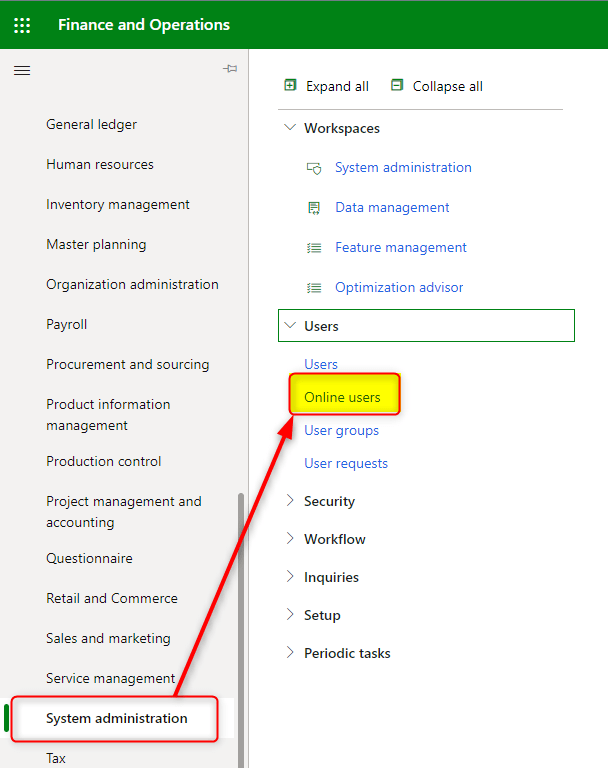
Task: Click the Expand all icon
Action: click(290, 86)
